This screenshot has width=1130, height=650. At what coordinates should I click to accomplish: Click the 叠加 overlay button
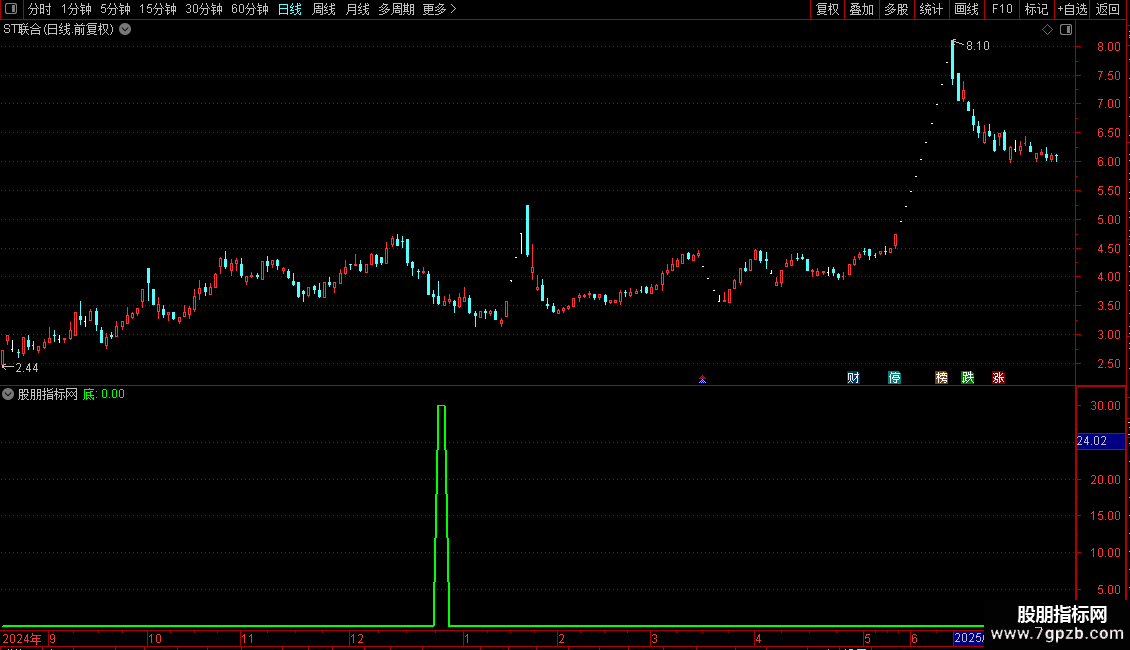pyautogui.click(x=861, y=9)
